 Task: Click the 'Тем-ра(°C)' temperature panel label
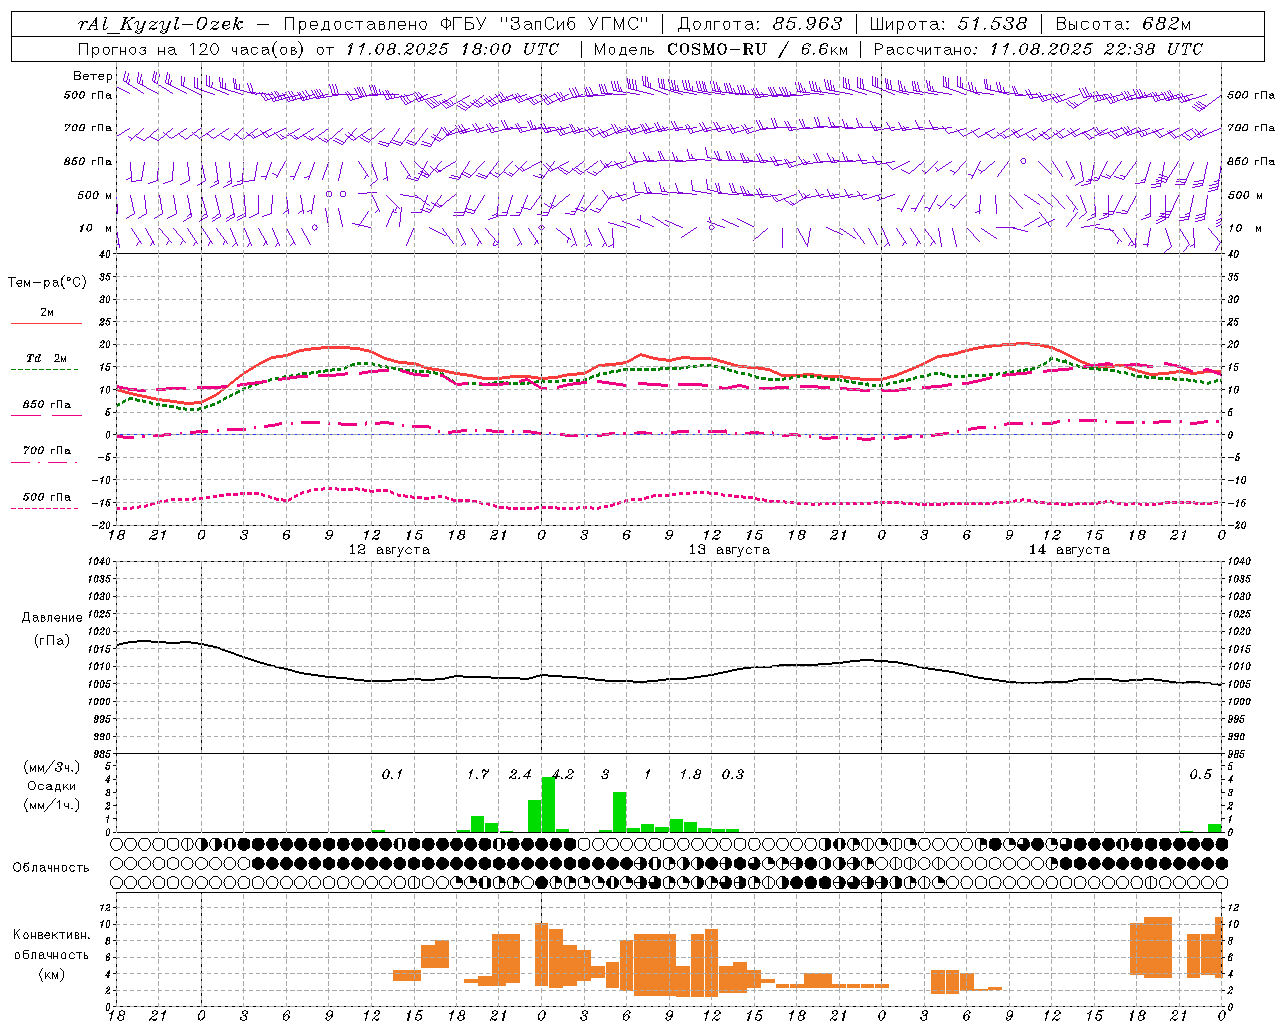pos(47,283)
